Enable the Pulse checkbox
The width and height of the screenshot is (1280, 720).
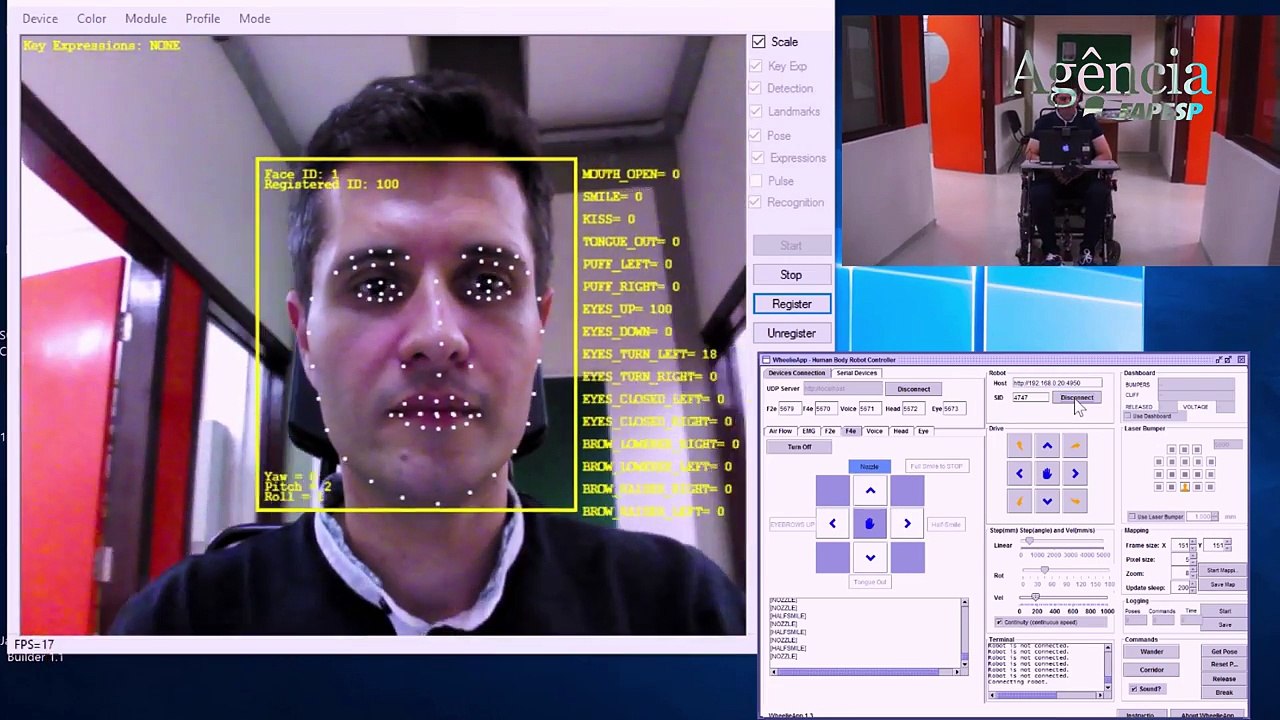coord(757,181)
